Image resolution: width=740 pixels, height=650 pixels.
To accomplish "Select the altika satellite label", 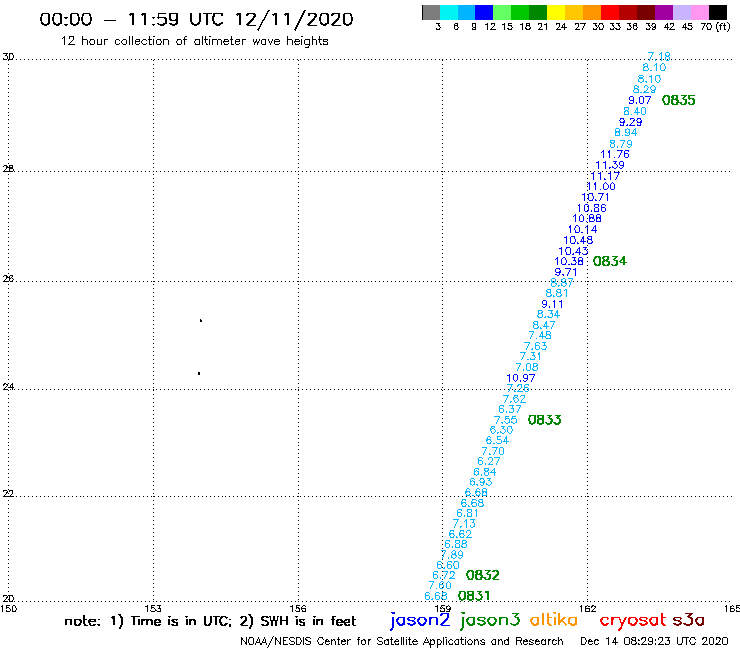I will pyautogui.click(x=554, y=620).
